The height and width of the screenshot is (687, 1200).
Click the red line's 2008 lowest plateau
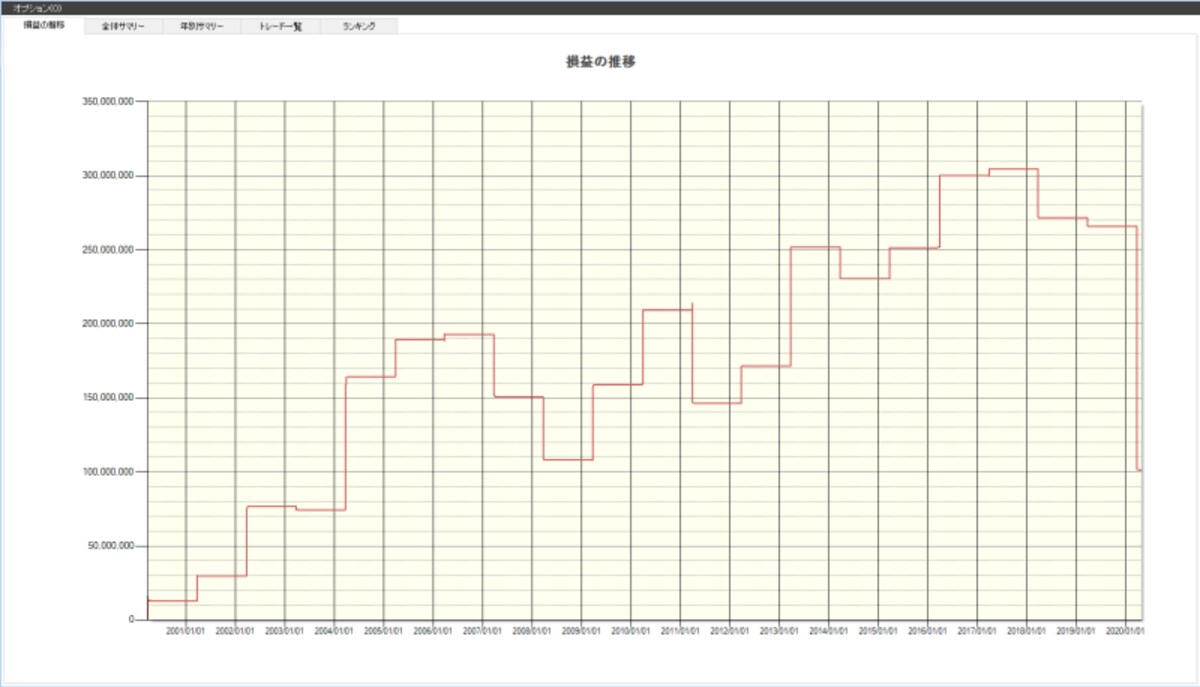[568, 460]
